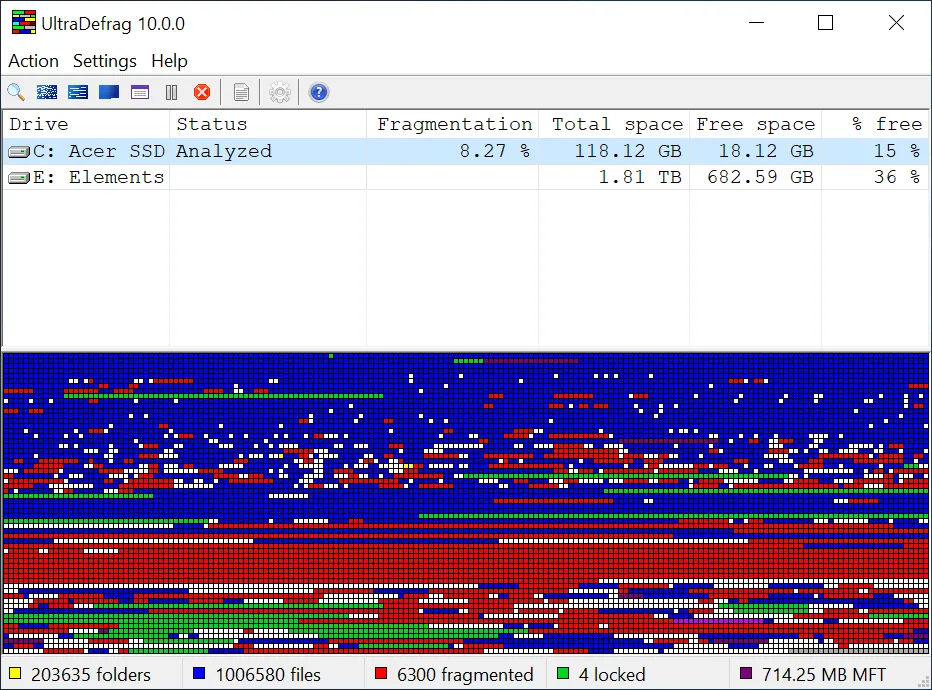This screenshot has width=932, height=690.
Task: Click the Optimize MFT icon
Action: [x=140, y=92]
